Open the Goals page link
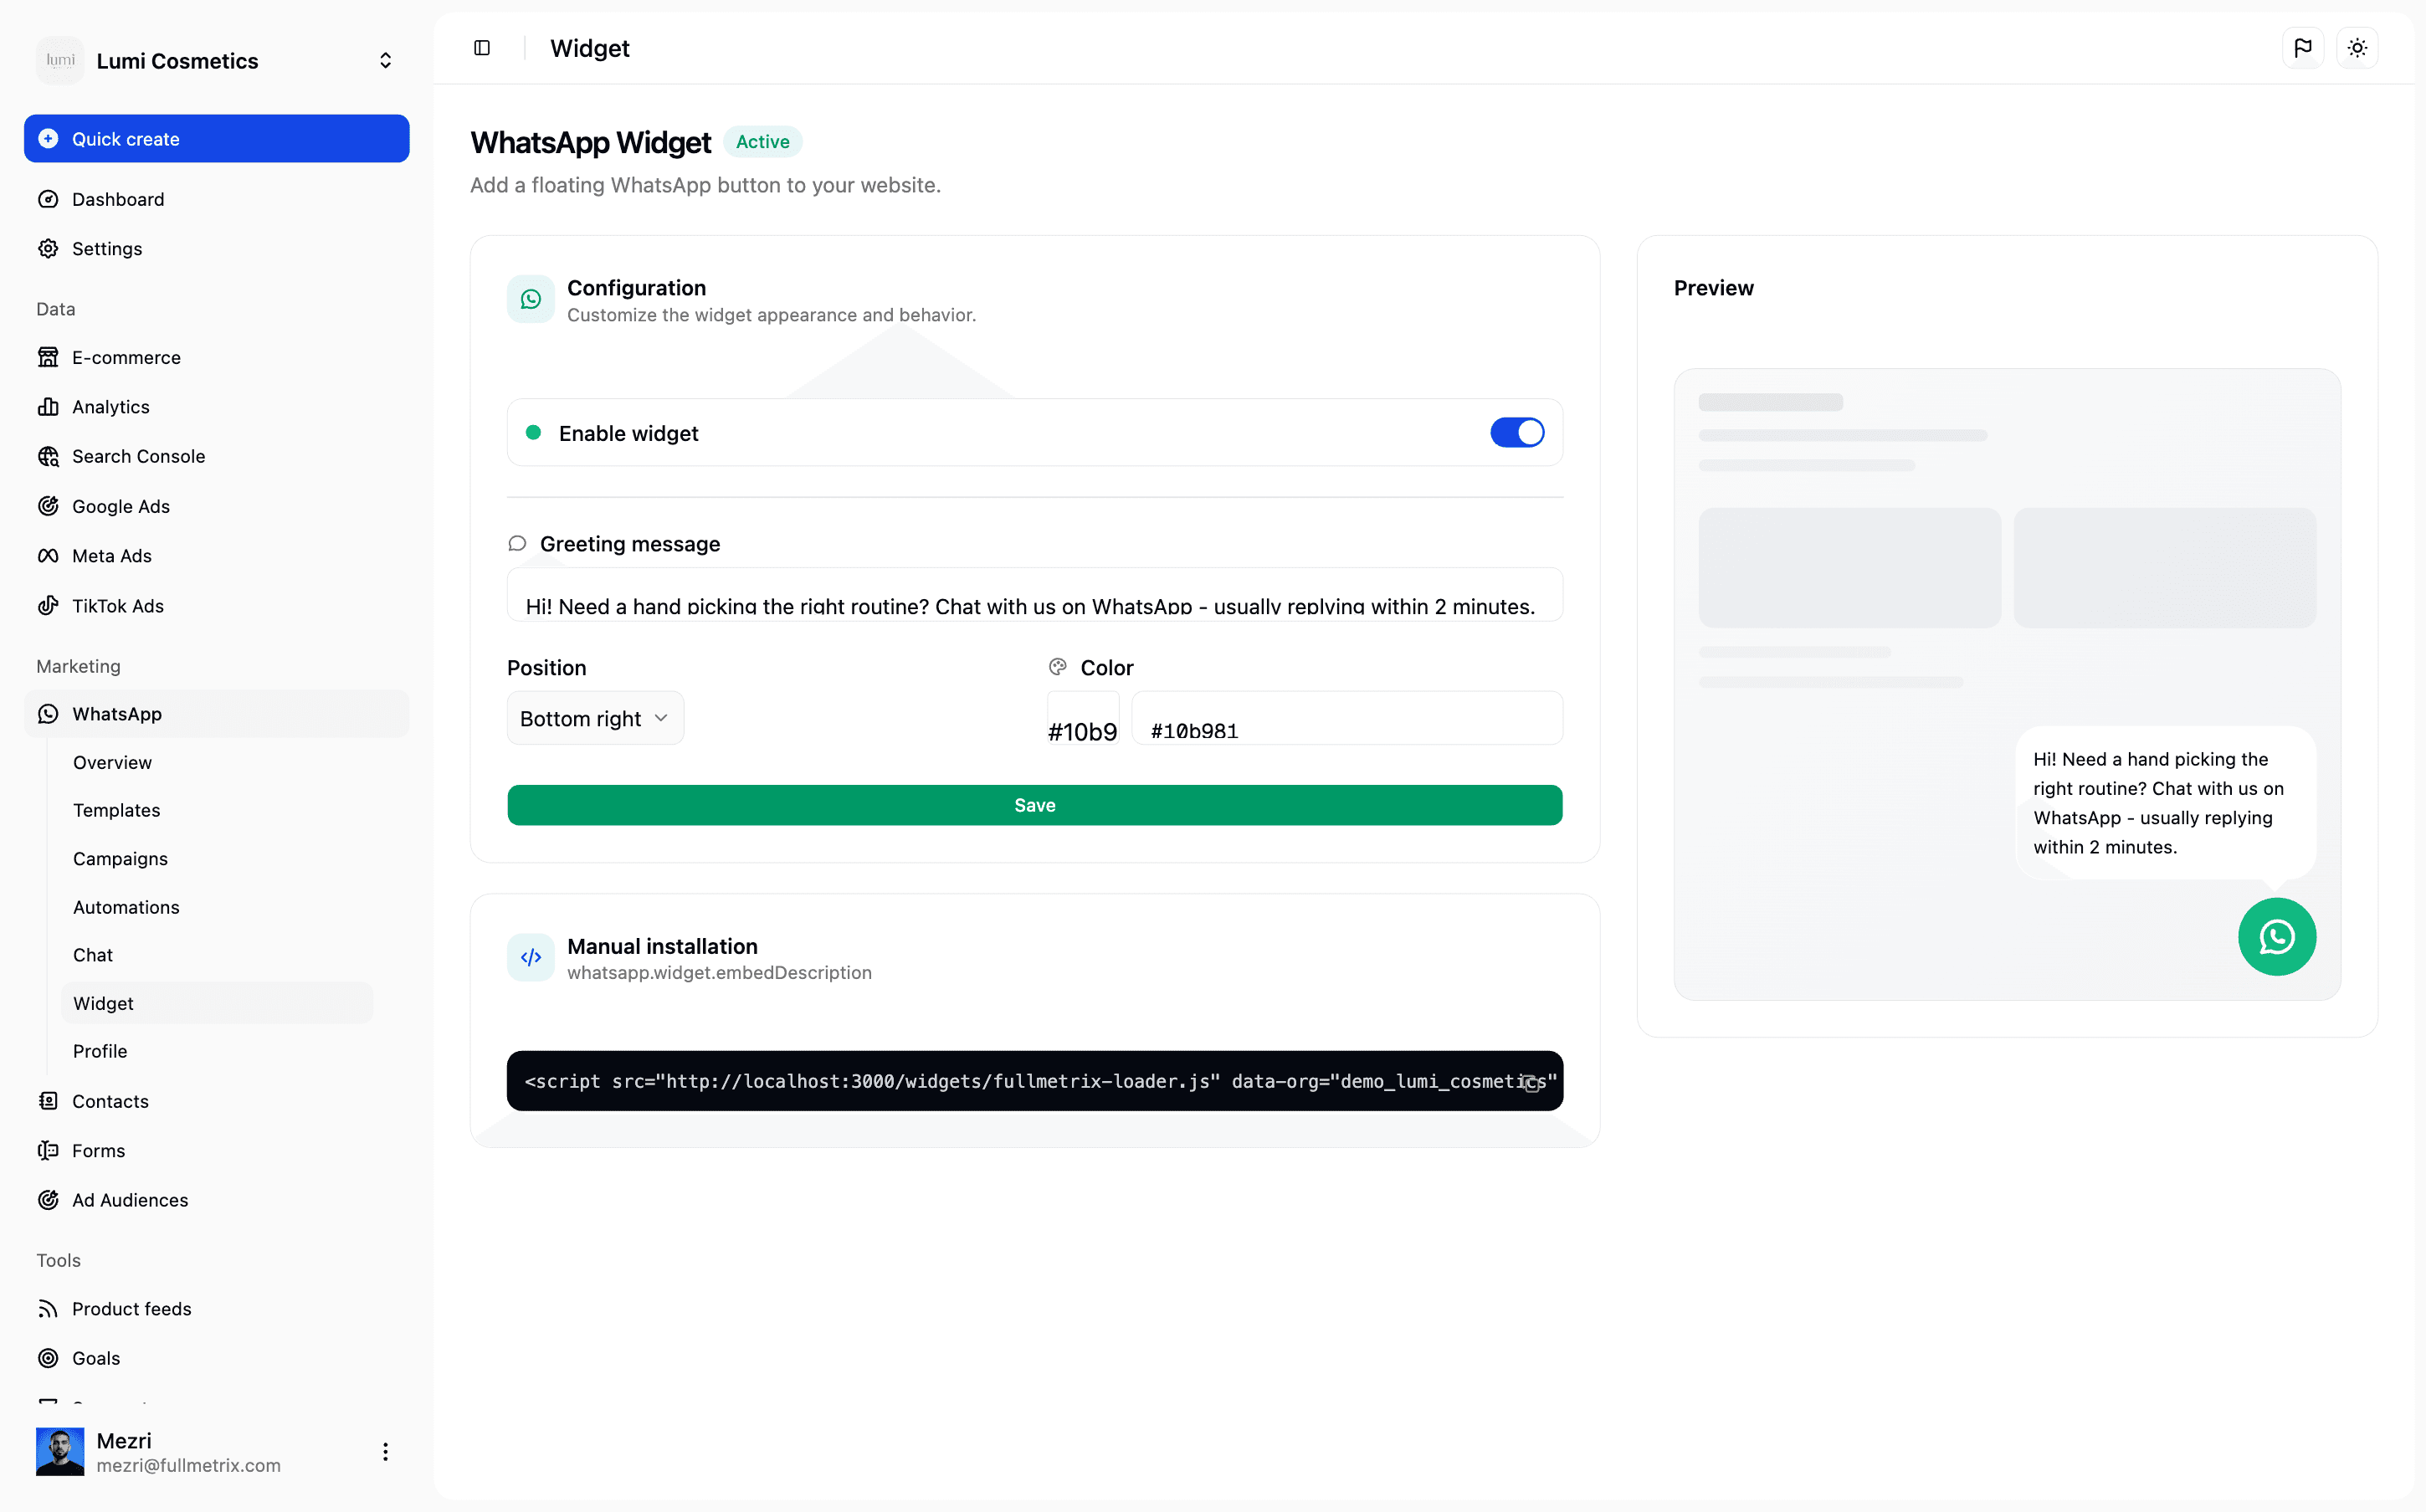The image size is (2426, 1512). pos(217,1358)
